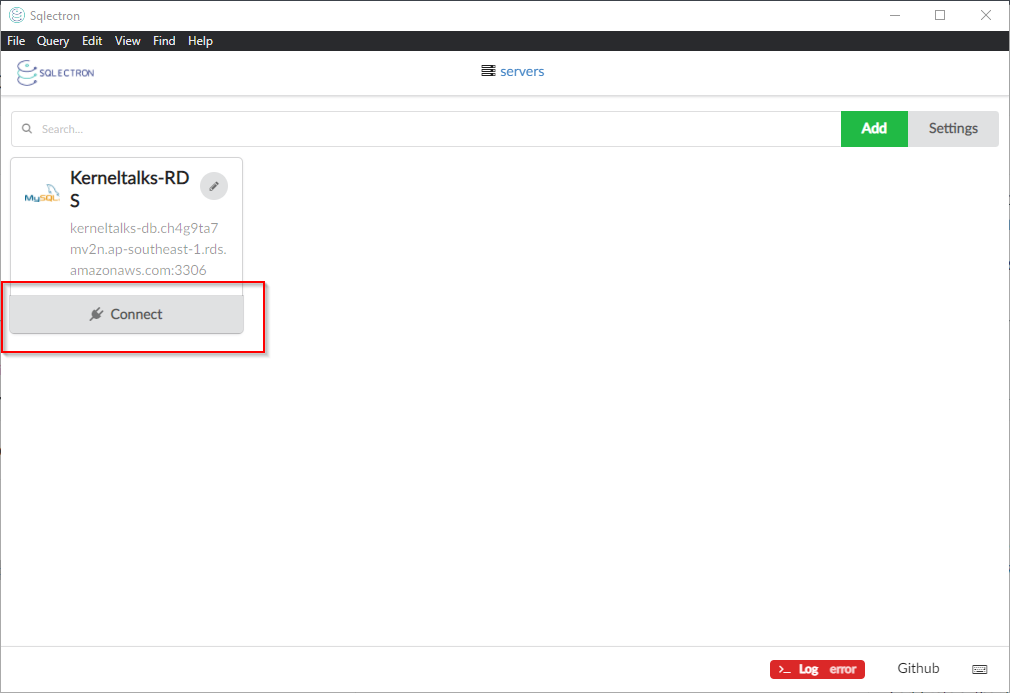Click the MySQL logo on server card
This screenshot has height=693, width=1010.
[x=42, y=195]
